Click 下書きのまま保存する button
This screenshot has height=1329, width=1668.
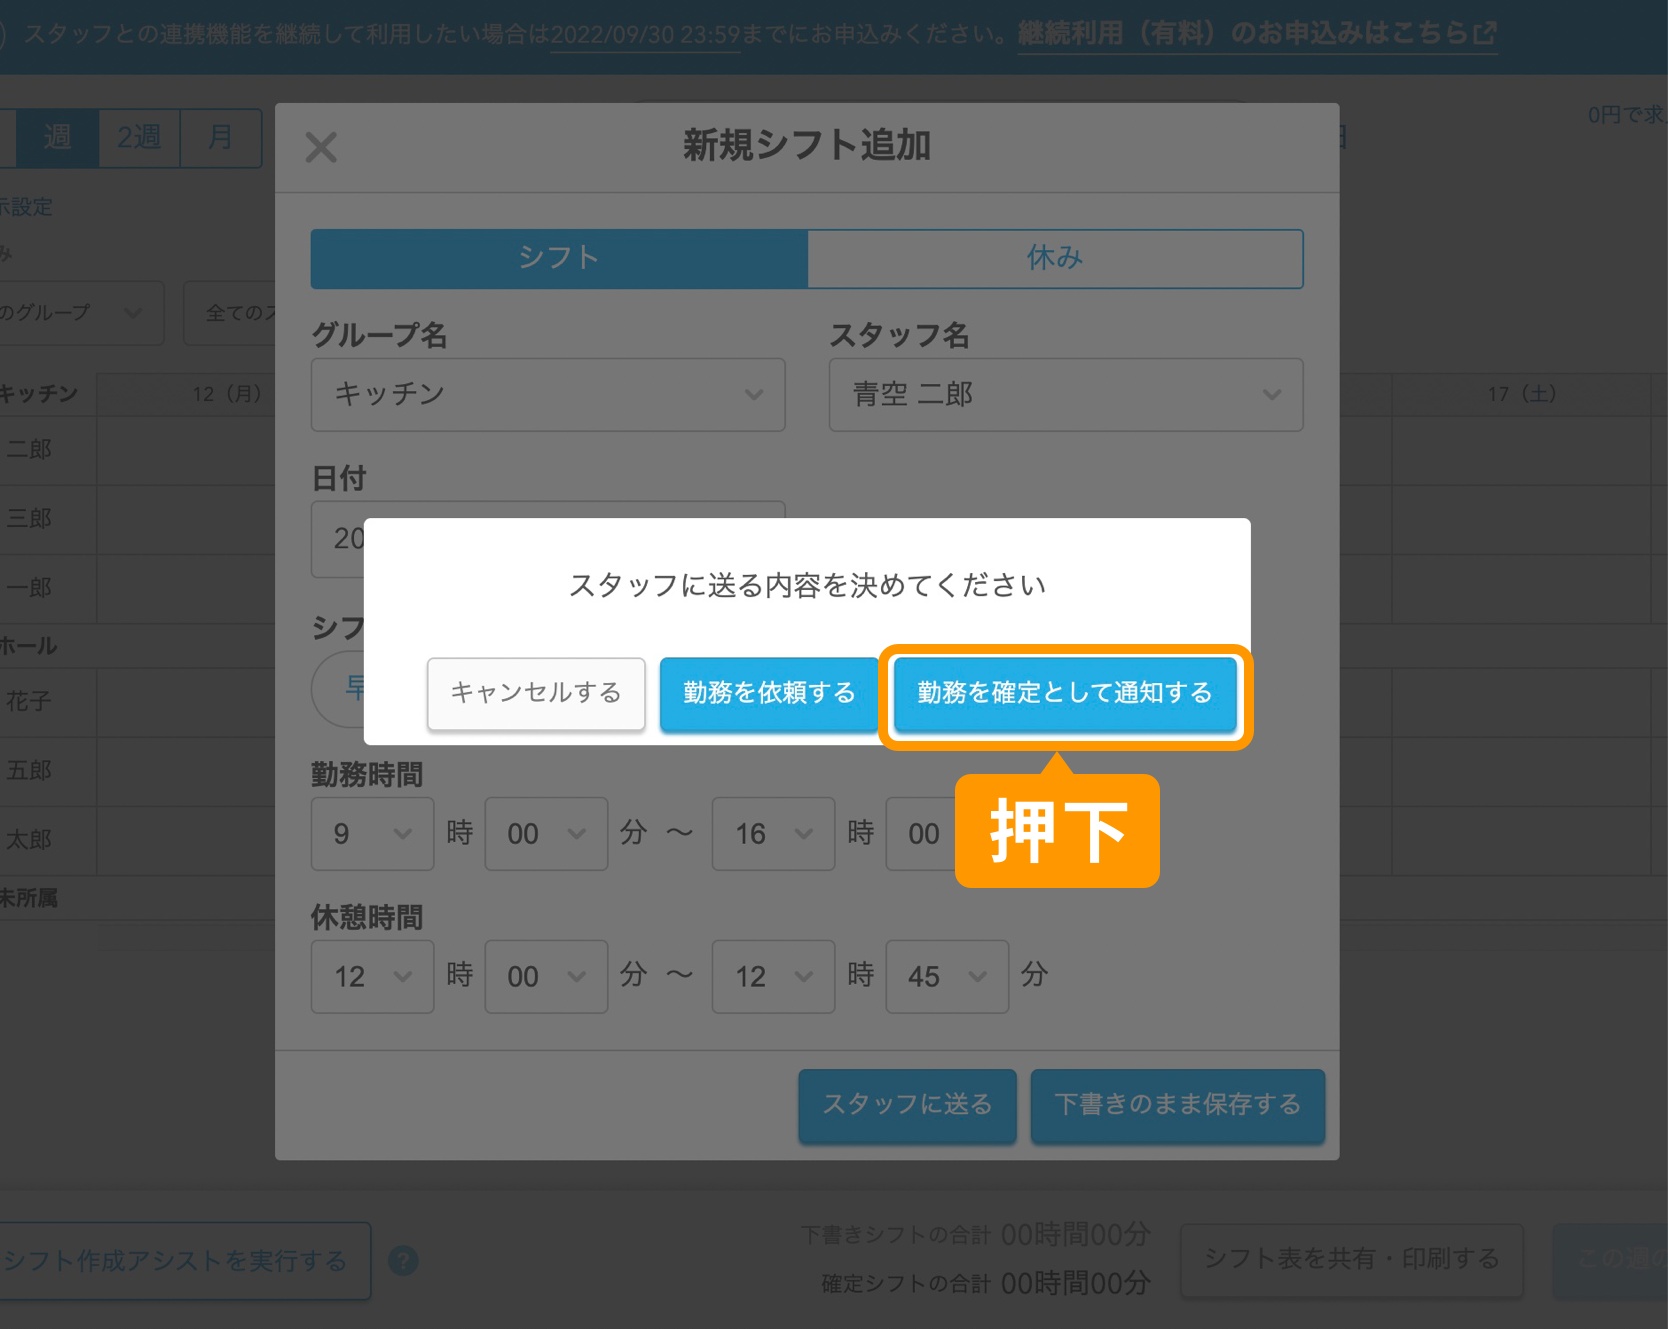[x=1177, y=1105]
